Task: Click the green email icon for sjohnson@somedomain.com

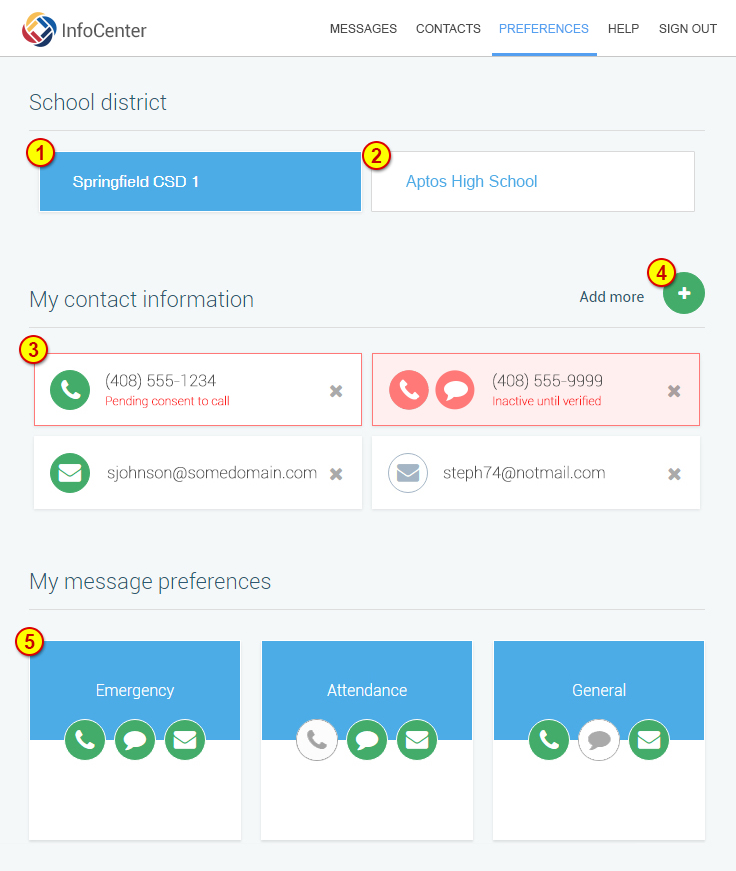Action: (x=70, y=473)
